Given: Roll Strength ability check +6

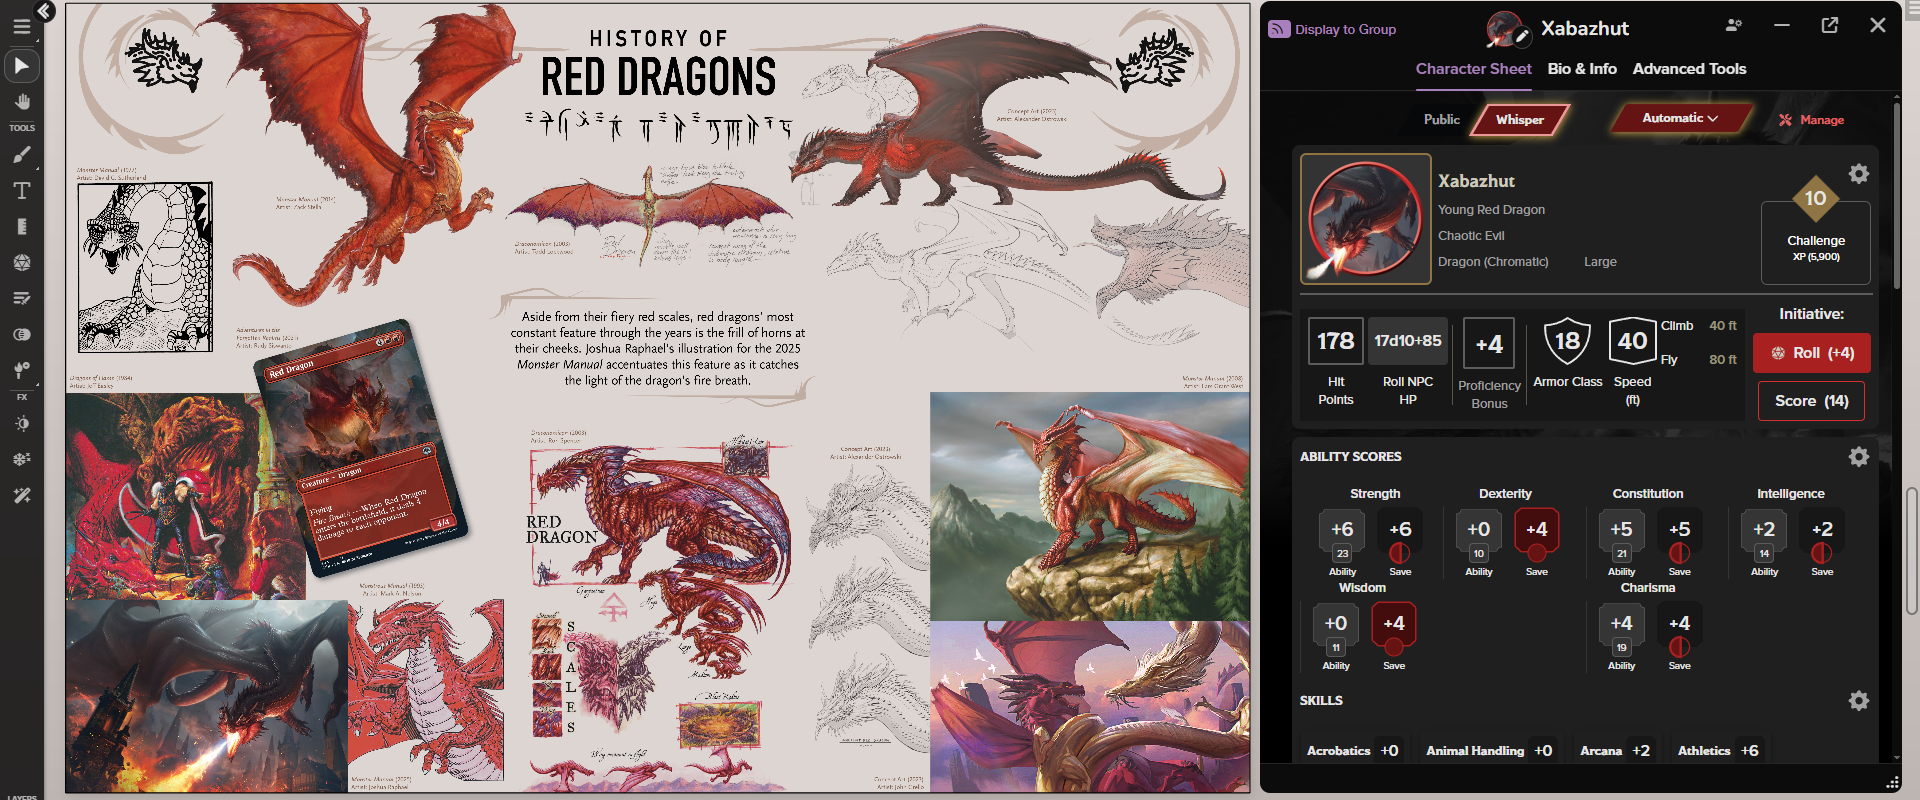Looking at the screenshot, I should pyautogui.click(x=1342, y=530).
